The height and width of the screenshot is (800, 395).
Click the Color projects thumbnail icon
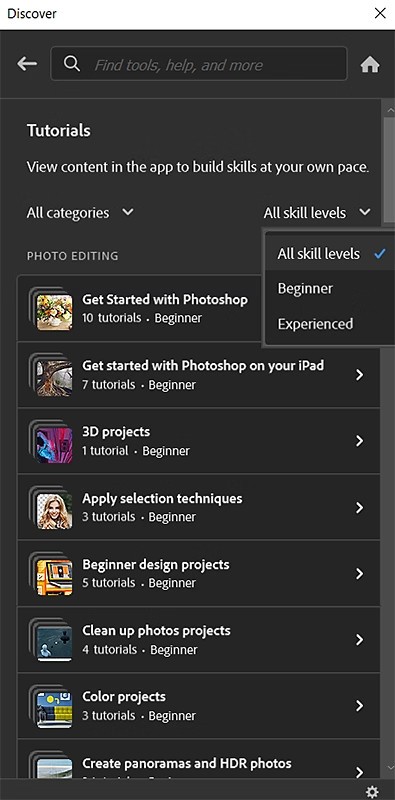54,710
